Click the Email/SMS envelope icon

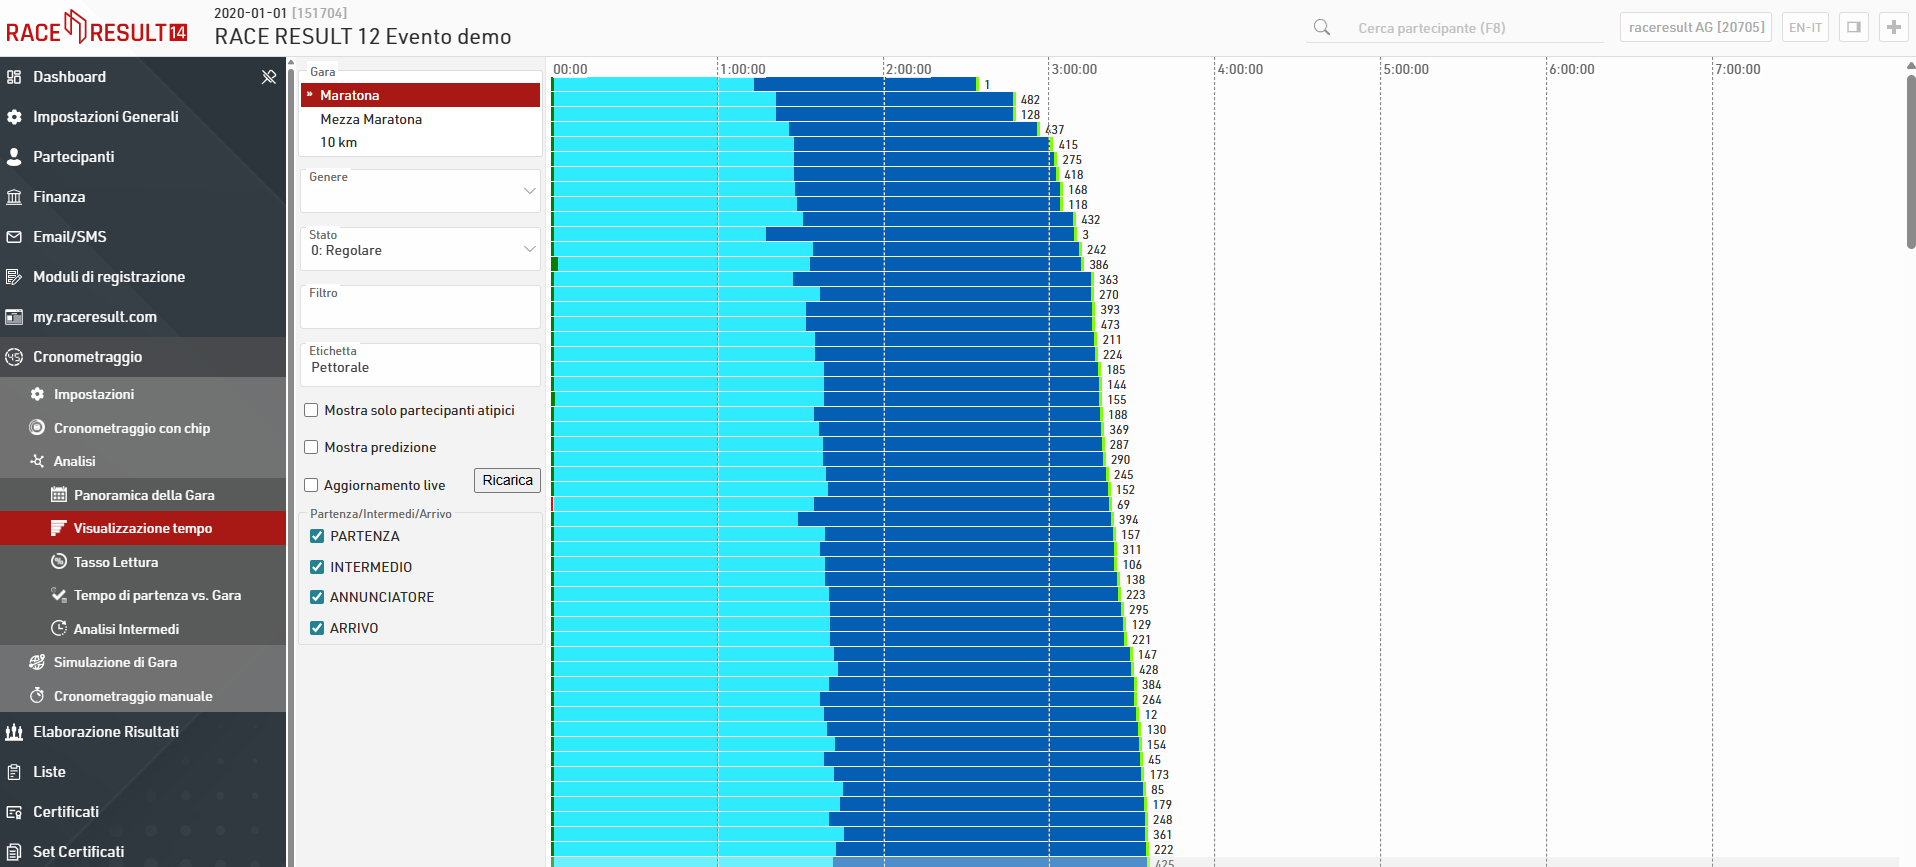tap(14, 237)
